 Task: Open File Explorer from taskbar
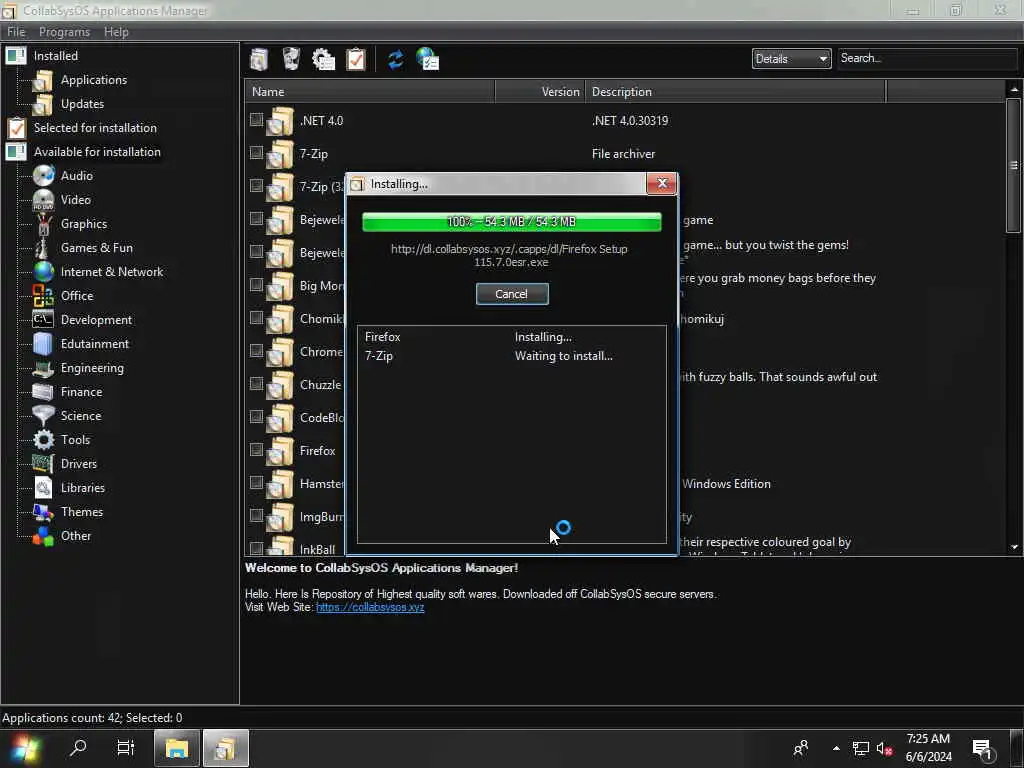(176, 748)
